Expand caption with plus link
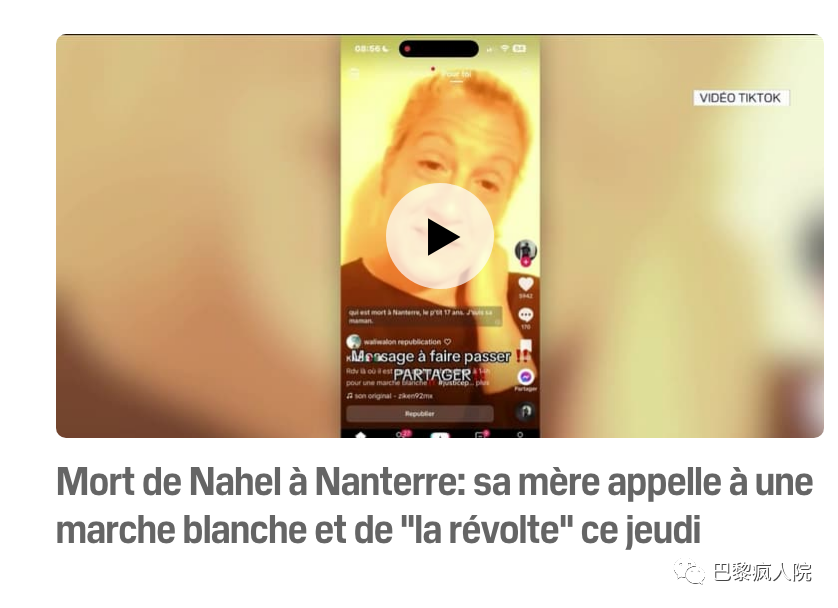This screenshot has width=838, height=608. tap(483, 383)
